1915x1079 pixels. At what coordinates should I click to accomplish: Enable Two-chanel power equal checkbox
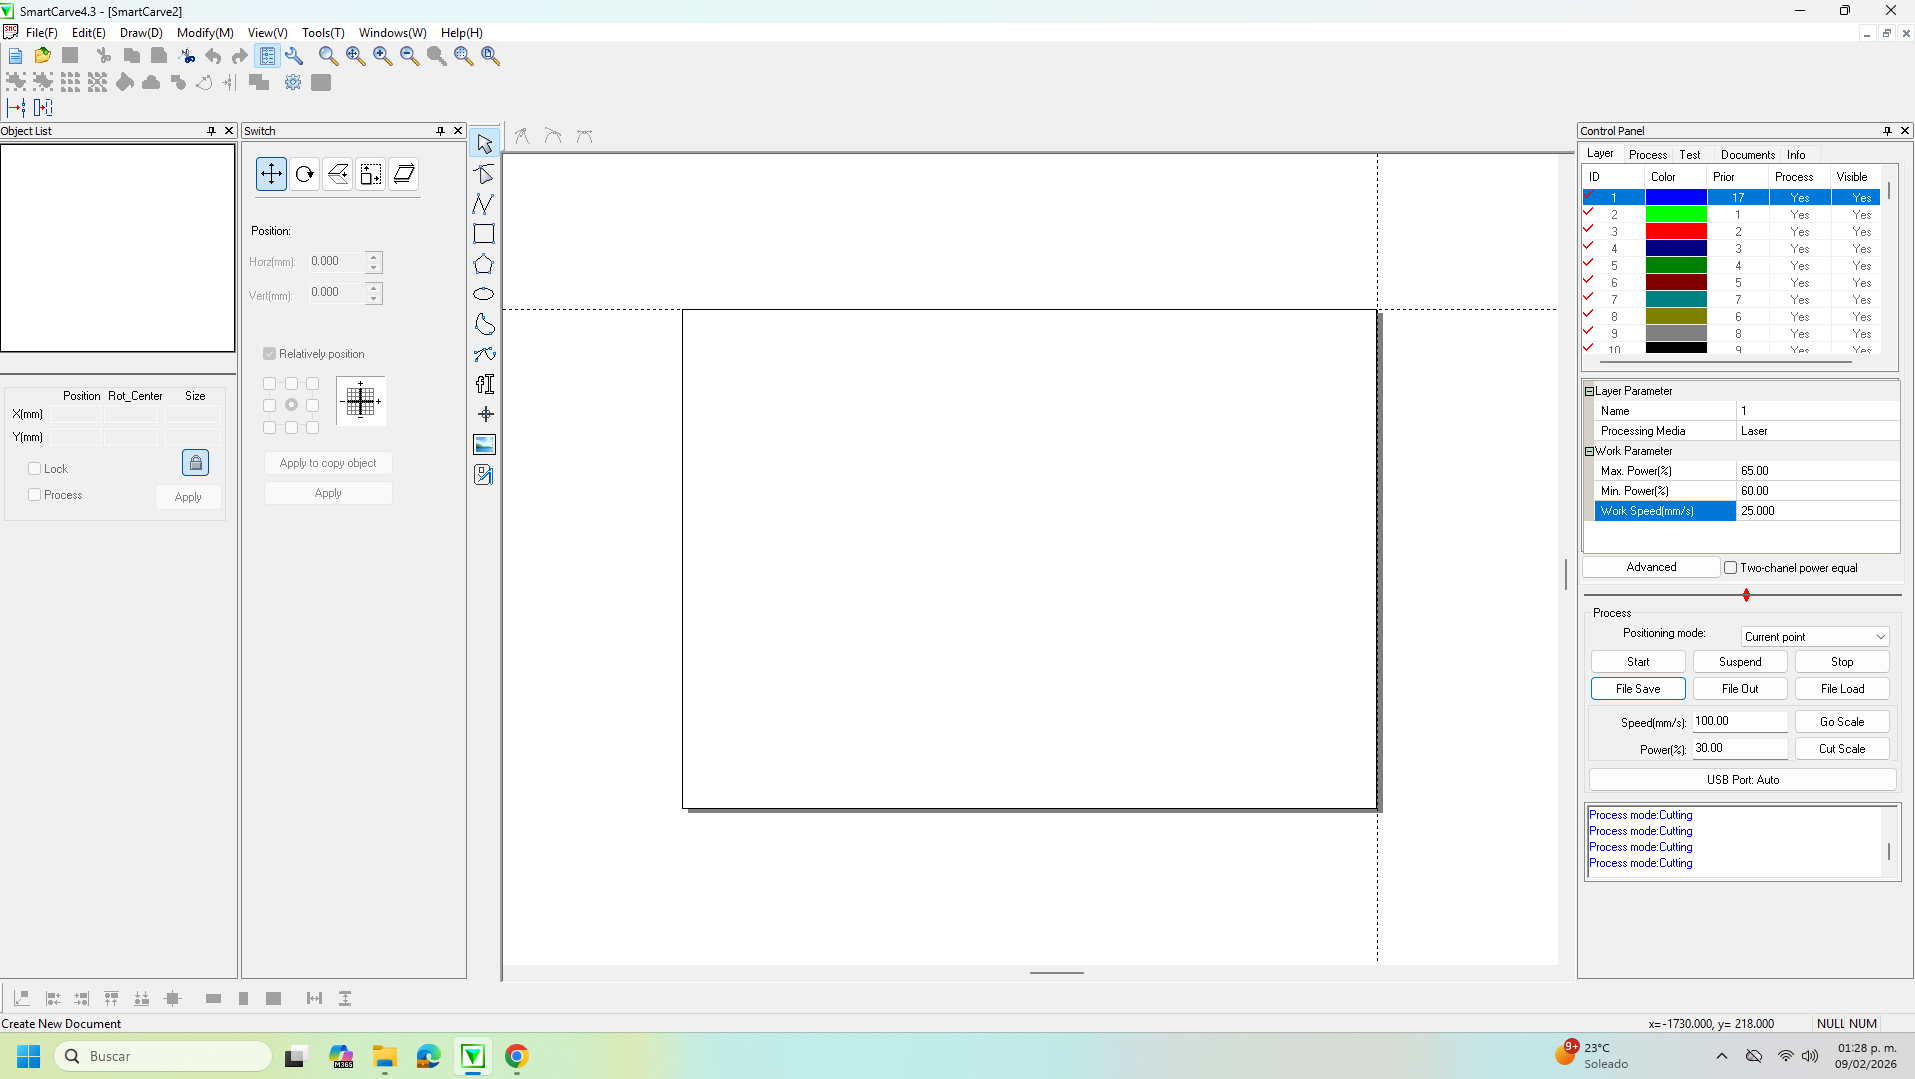click(1731, 568)
